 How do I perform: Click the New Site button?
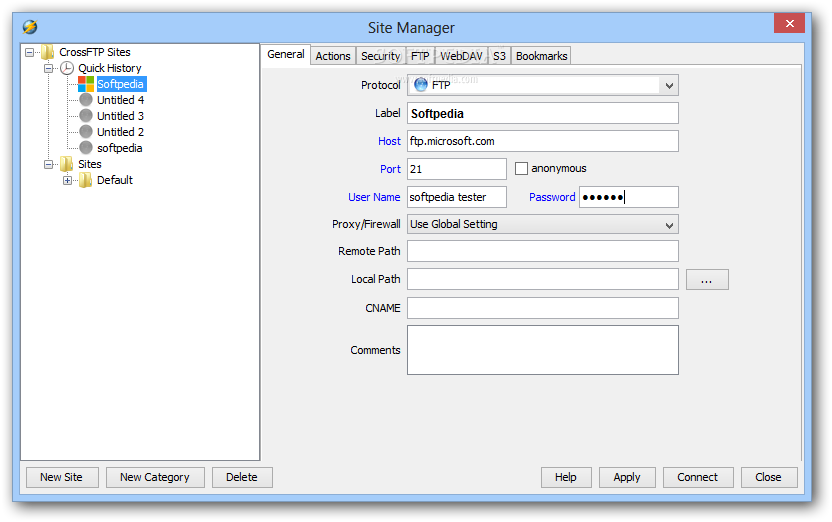pyautogui.click(x=62, y=477)
